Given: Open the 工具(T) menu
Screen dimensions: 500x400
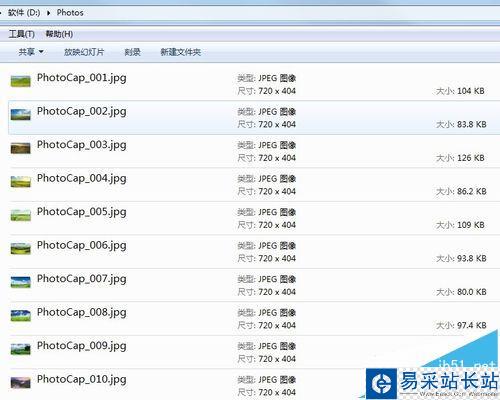Looking at the screenshot, I should click(x=22, y=34).
